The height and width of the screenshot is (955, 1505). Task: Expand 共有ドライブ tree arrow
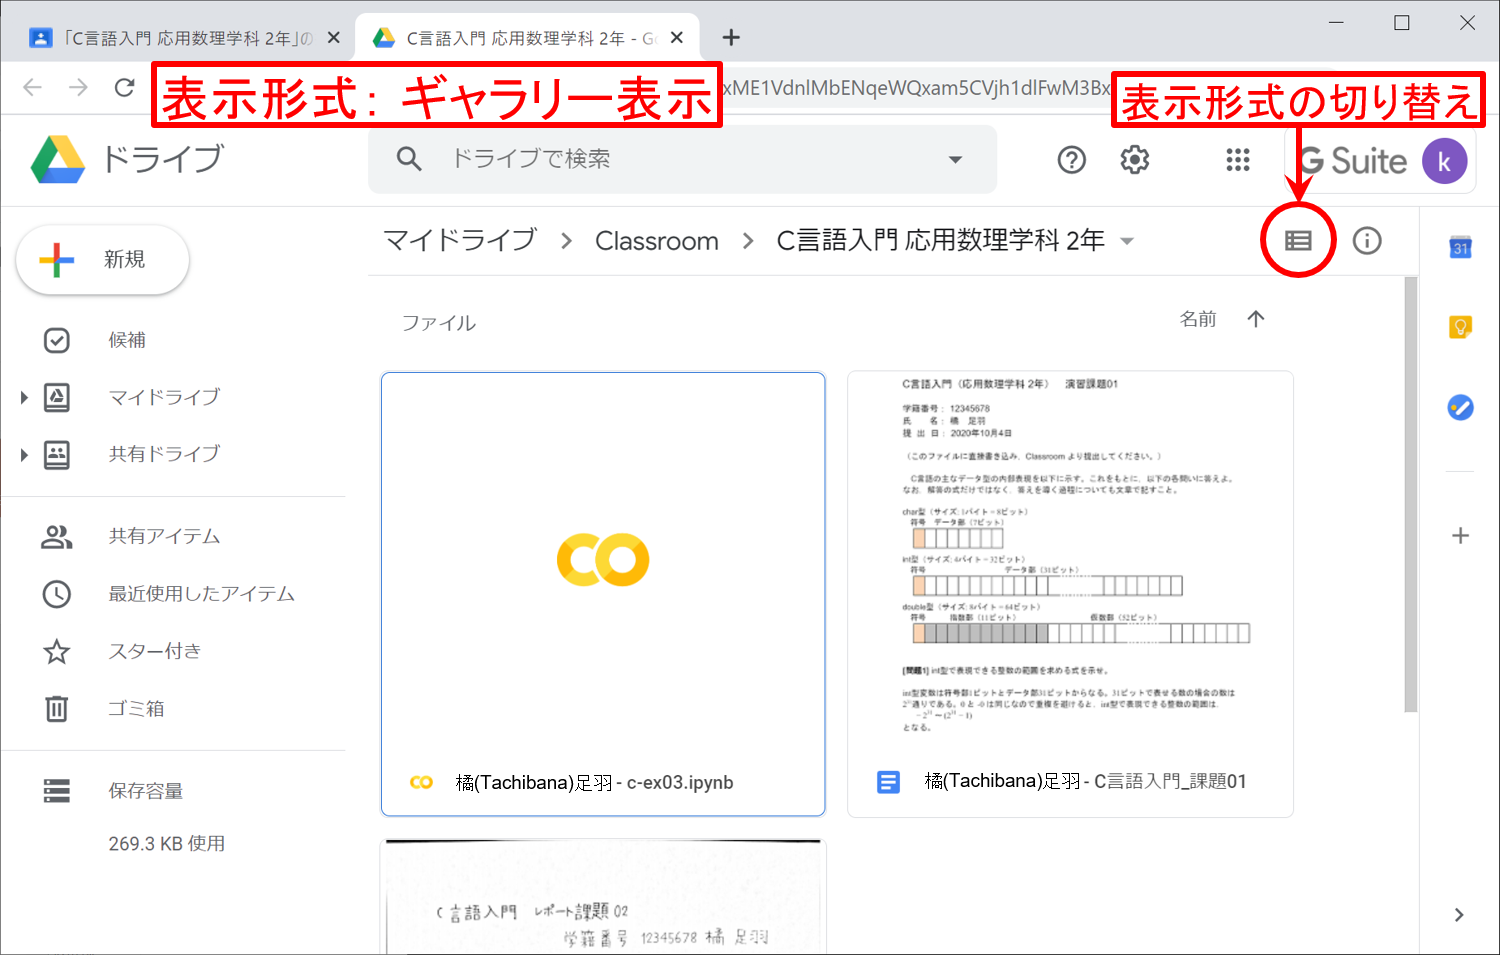click(x=24, y=454)
